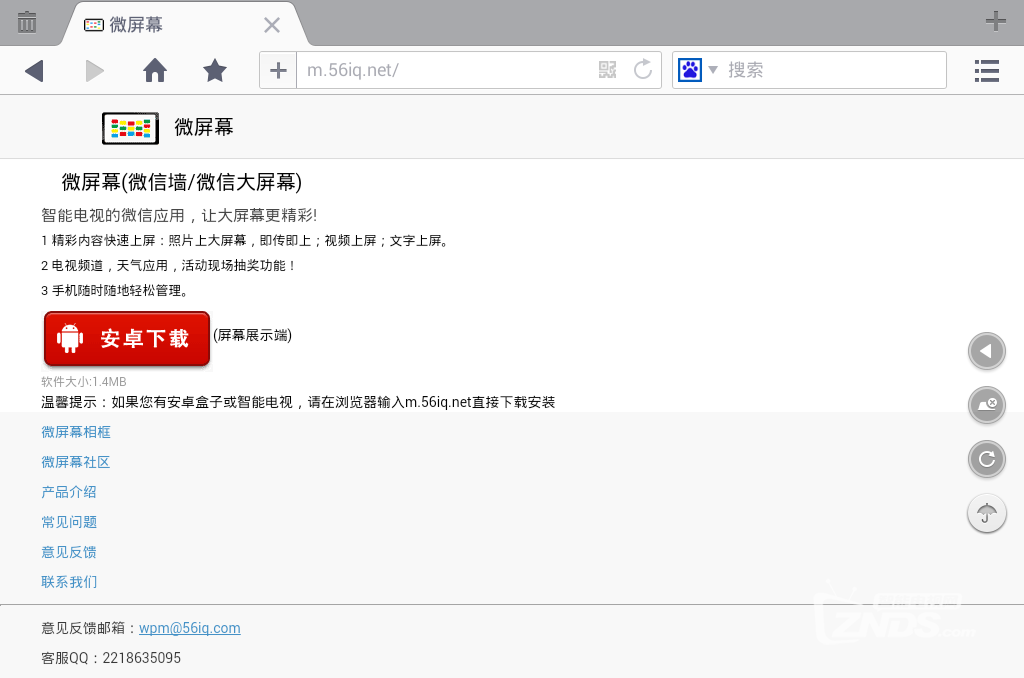
Task: Click the plus icon beside the address
Action: point(278,70)
